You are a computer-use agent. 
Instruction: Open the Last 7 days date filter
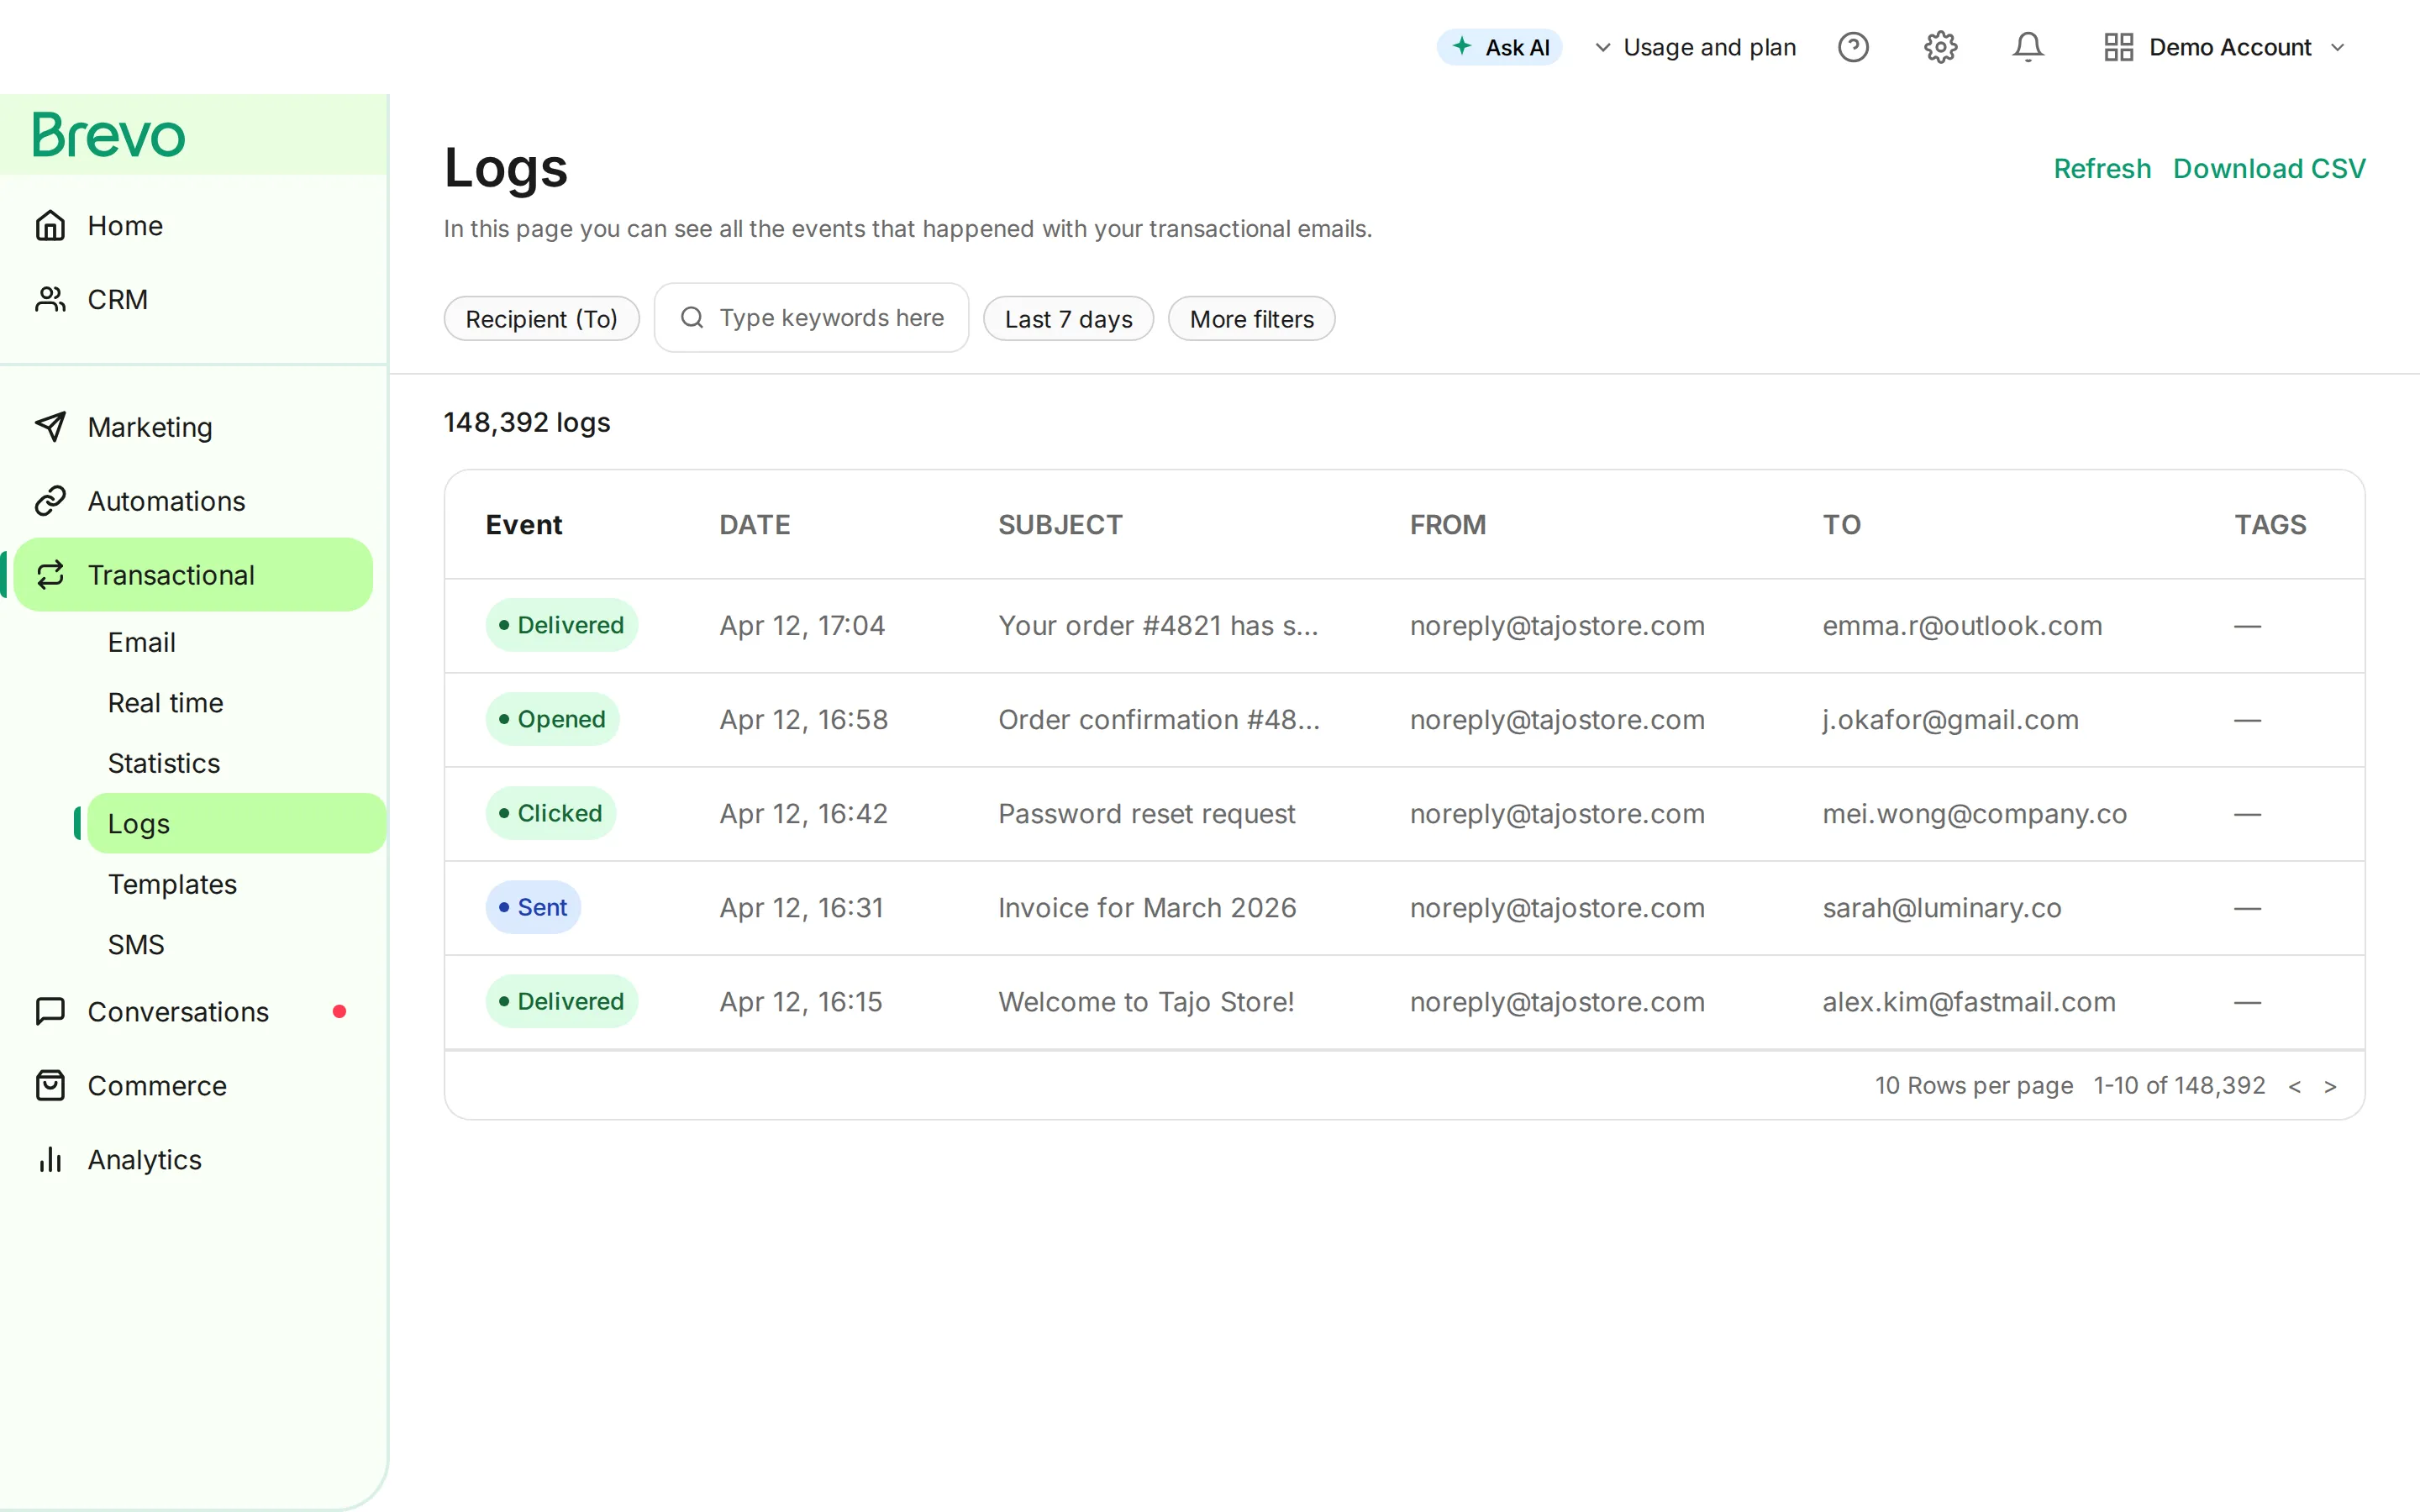click(1068, 318)
